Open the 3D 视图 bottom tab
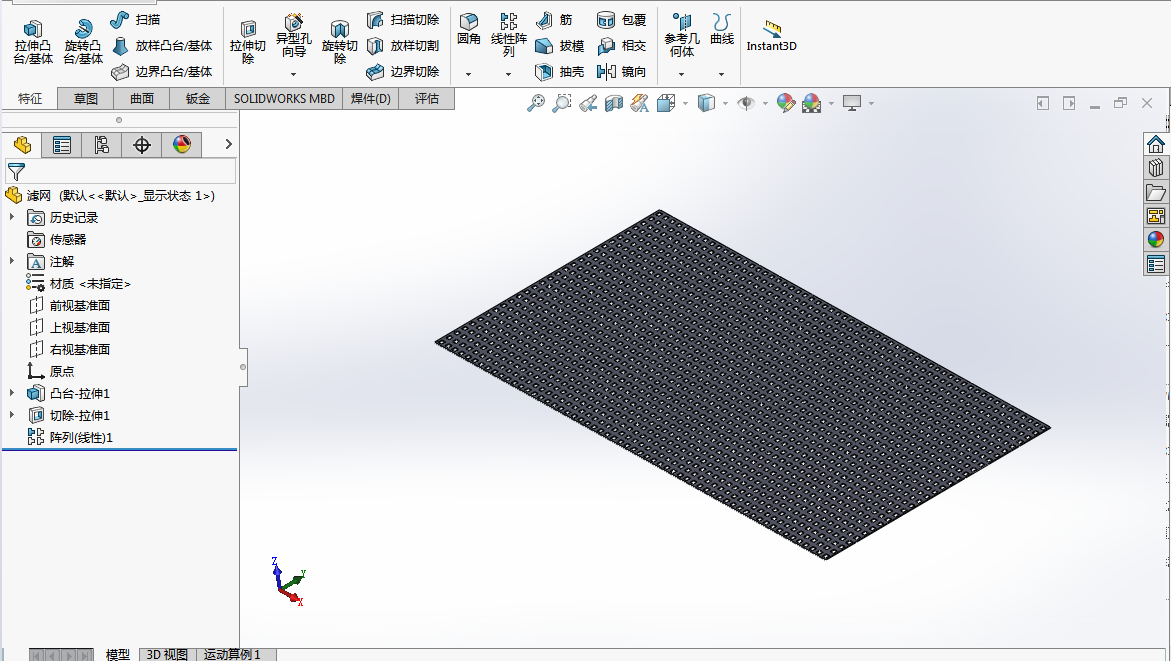The image size is (1171, 661). (x=167, y=654)
